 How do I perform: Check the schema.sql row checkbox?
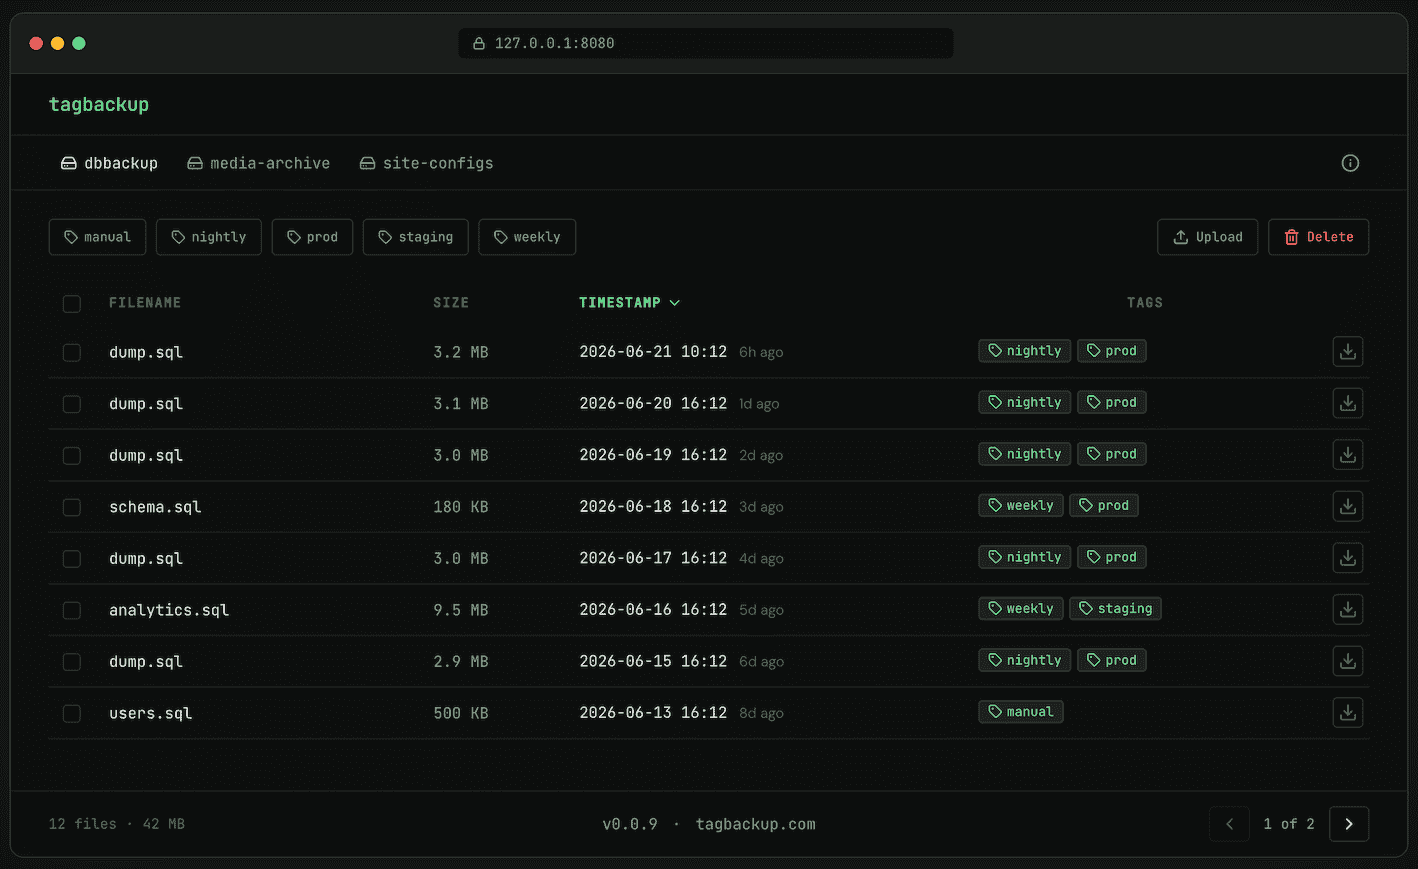pos(72,507)
